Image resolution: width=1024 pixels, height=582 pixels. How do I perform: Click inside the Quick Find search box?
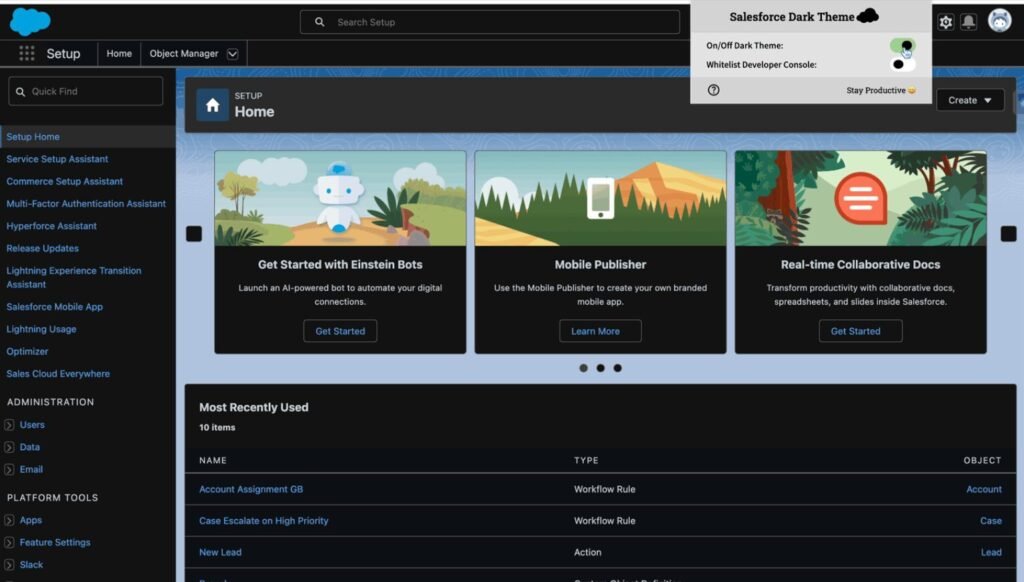pos(85,90)
